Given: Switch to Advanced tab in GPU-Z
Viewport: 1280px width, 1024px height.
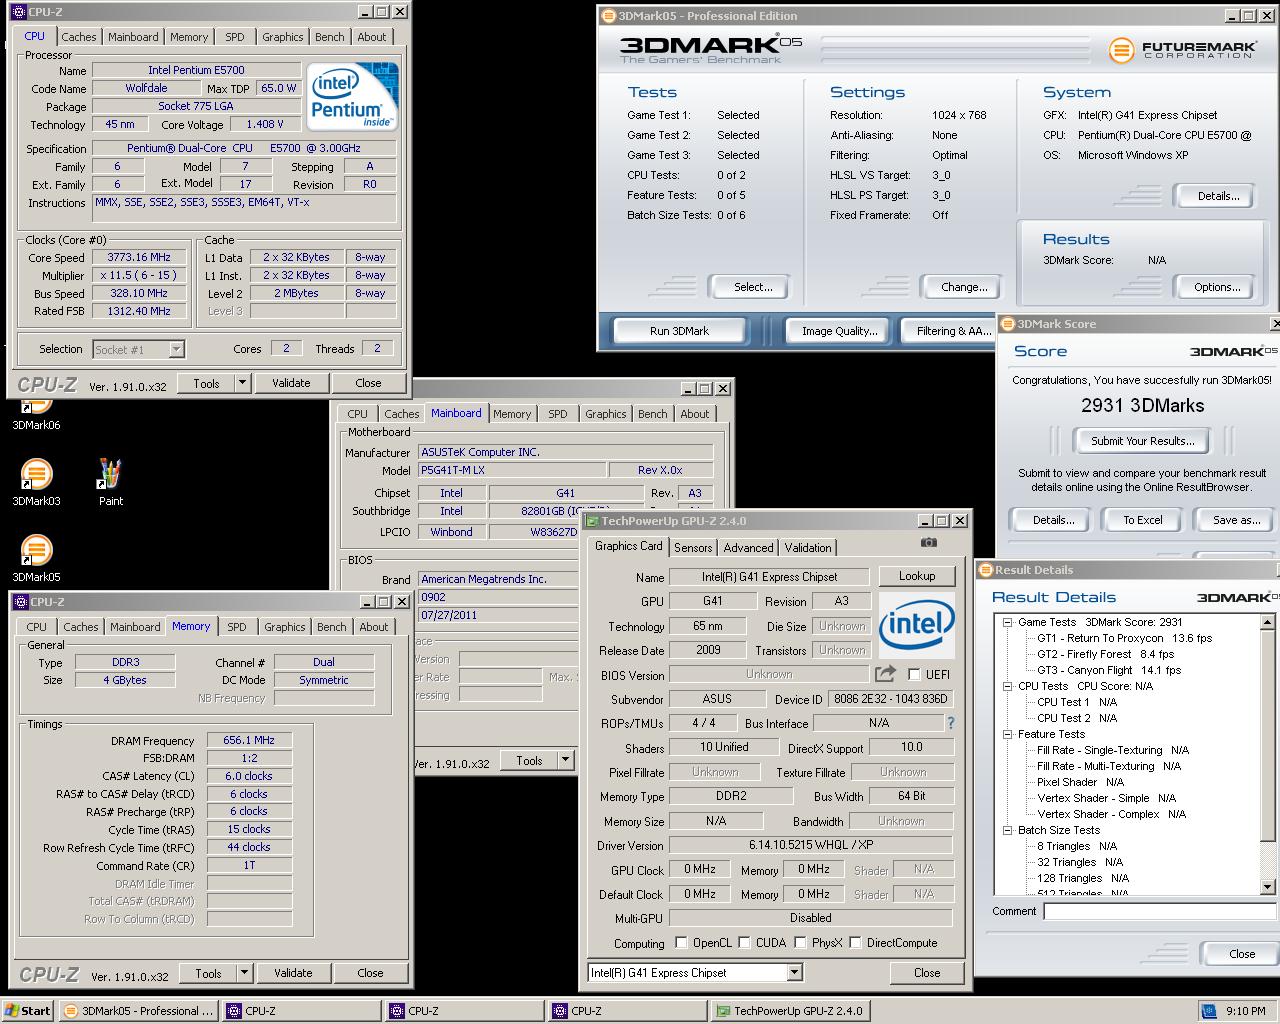Looking at the screenshot, I should [x=748, y=548].
